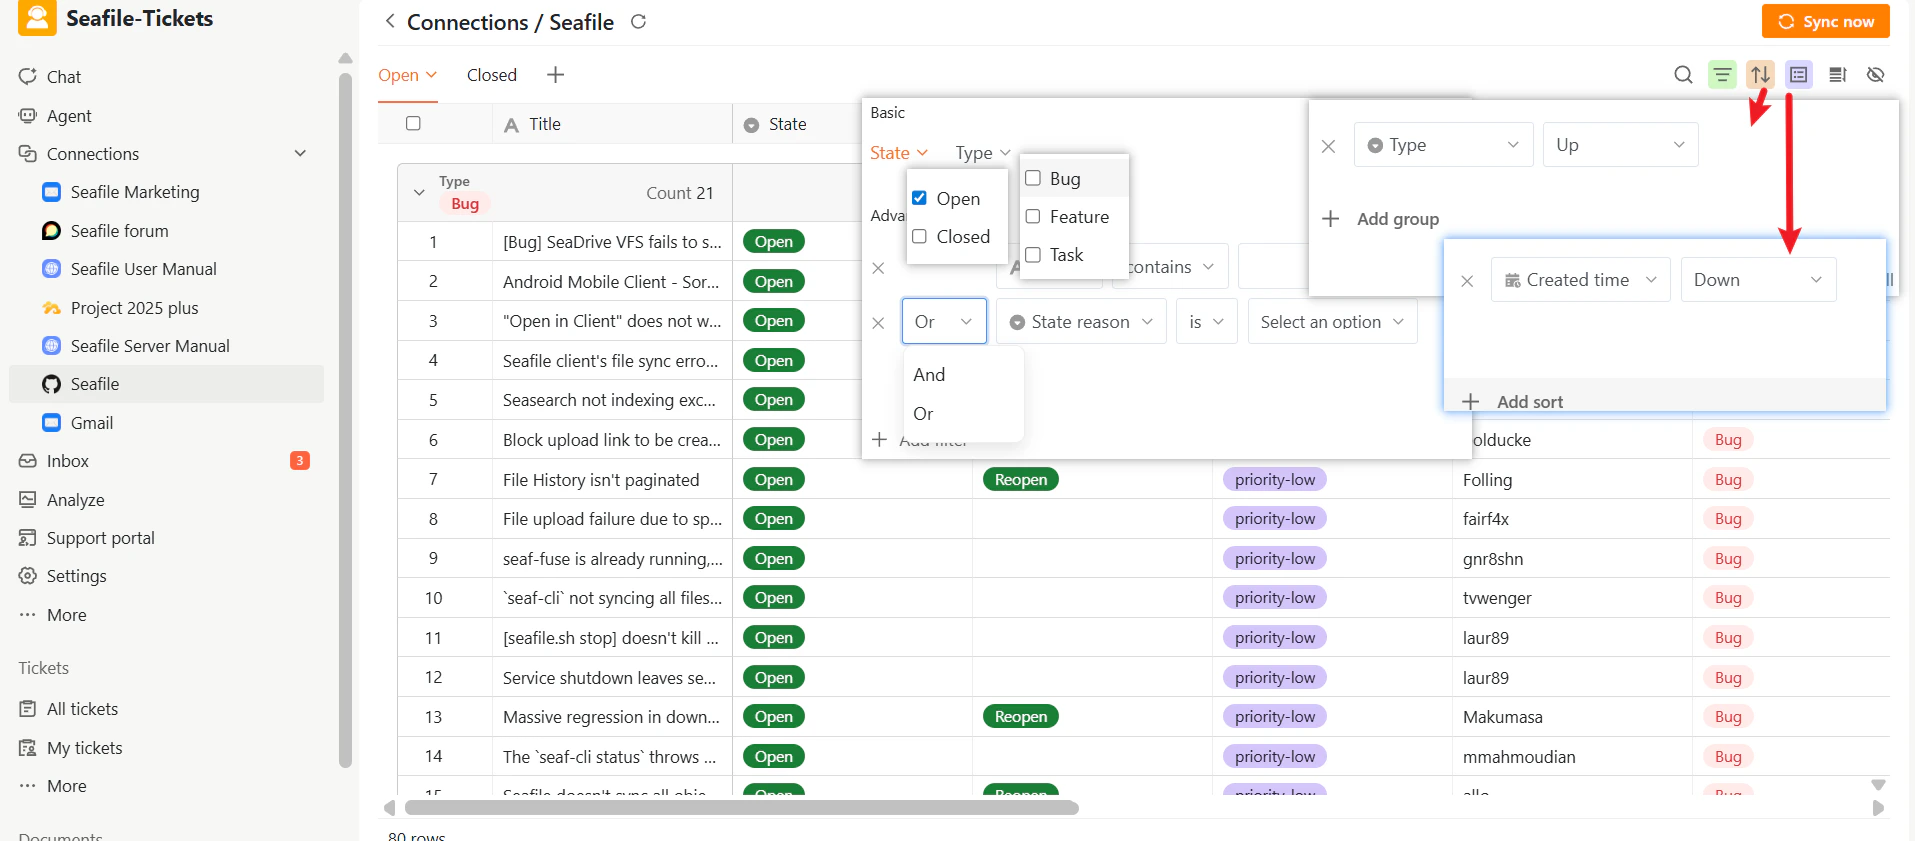Expand More under Settings

coord(53,615)
